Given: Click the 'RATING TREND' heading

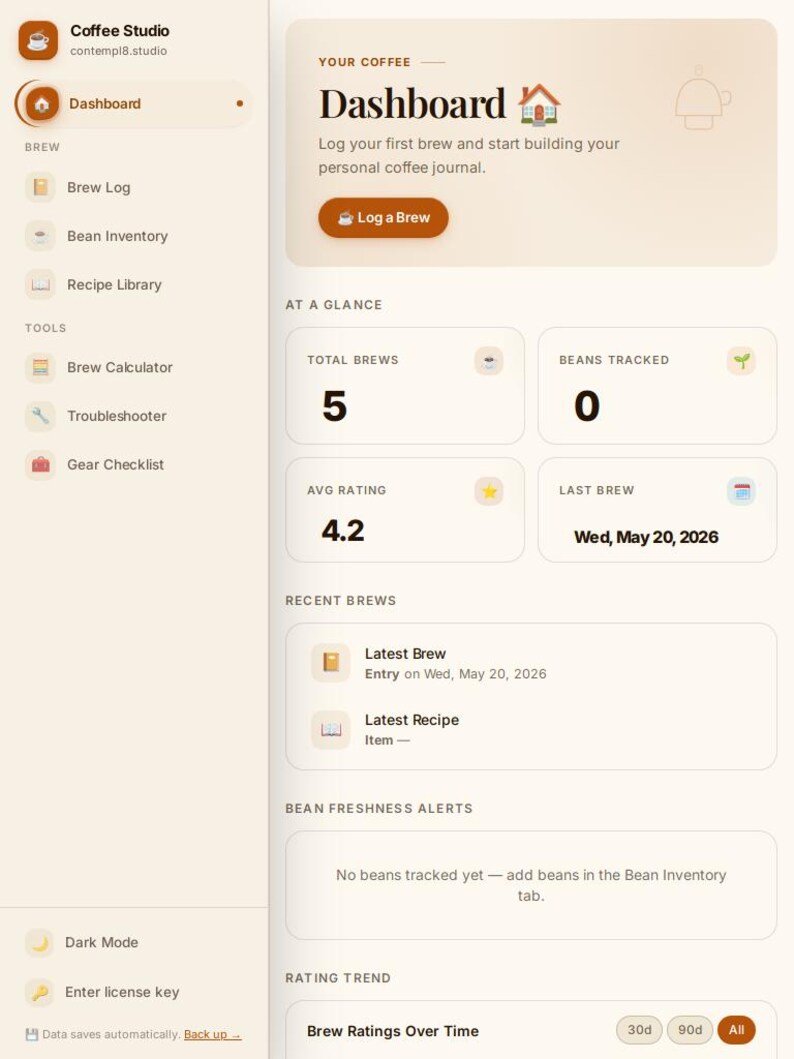Looking at the screenshot, I should 338,978.
